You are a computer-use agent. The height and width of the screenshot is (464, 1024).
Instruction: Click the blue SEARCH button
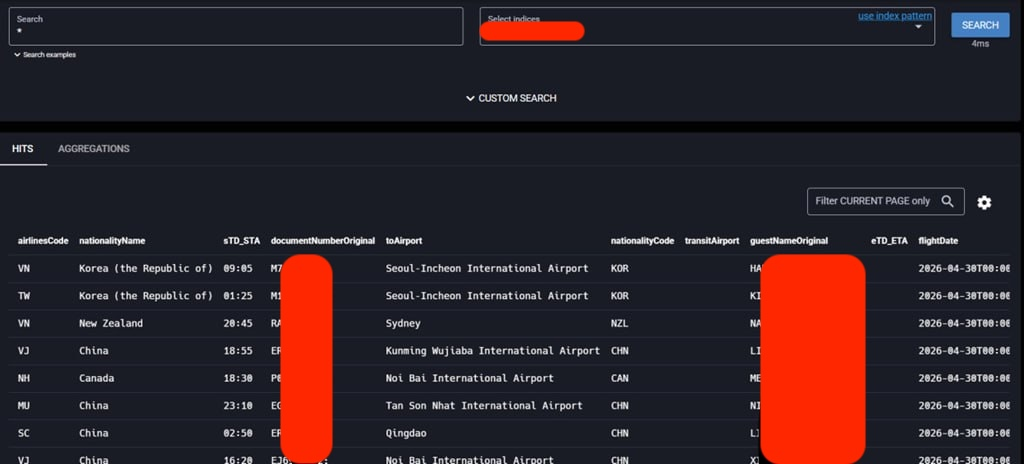point(980,25)
